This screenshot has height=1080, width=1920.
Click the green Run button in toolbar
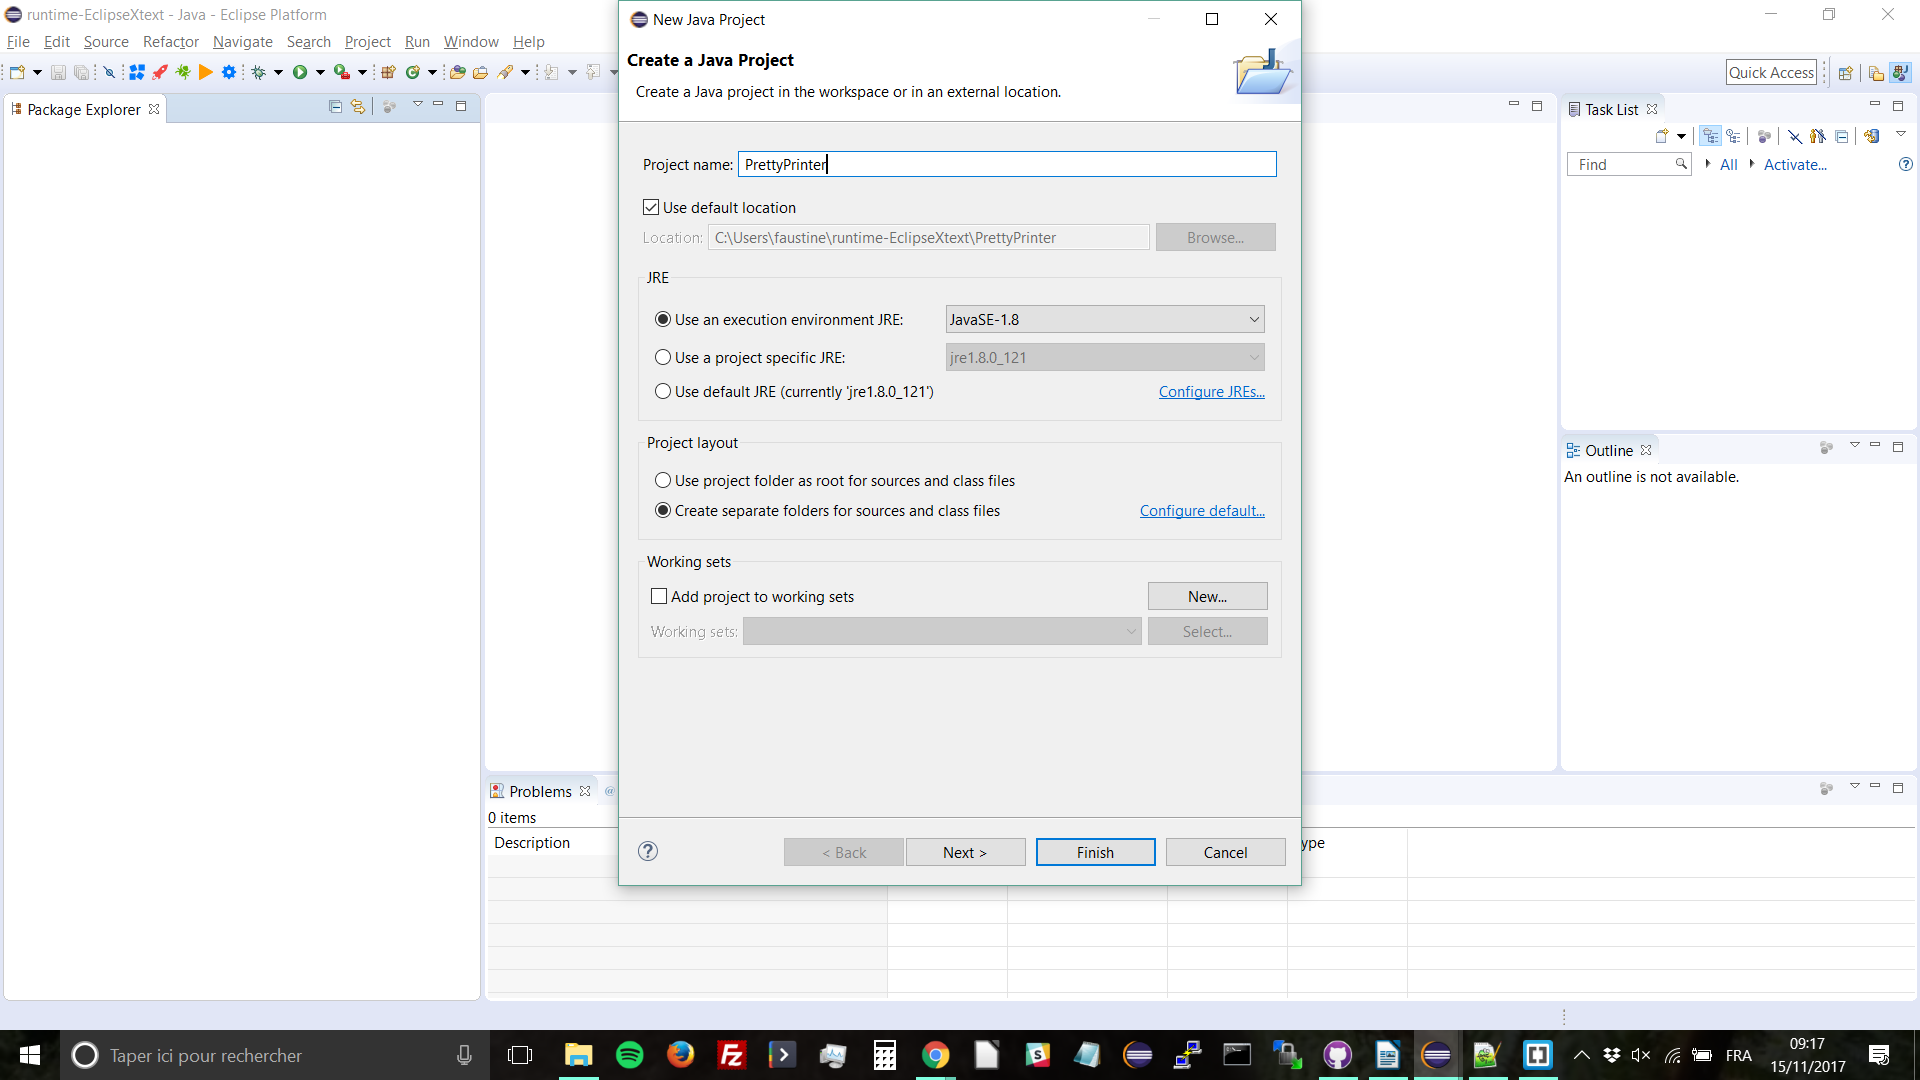(299, 72)
